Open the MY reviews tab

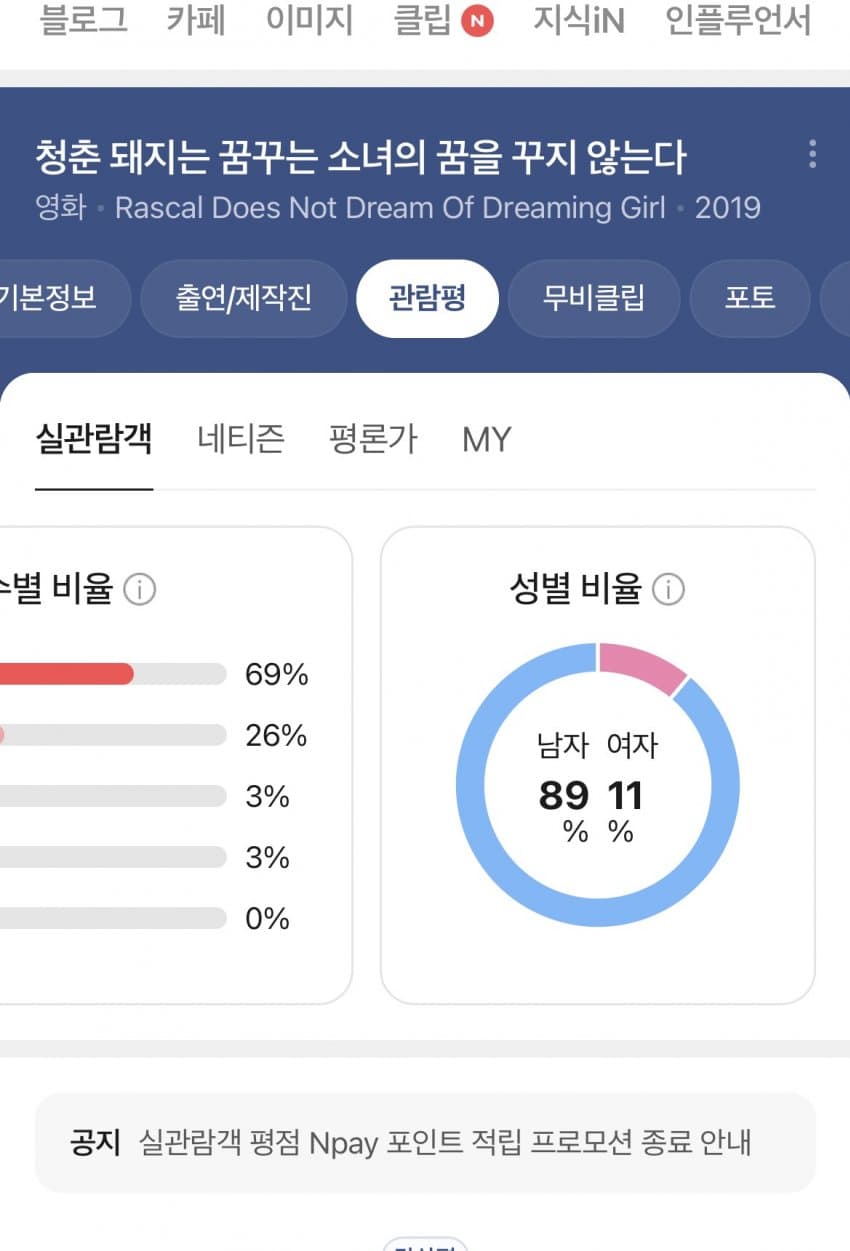pos(486,439)
